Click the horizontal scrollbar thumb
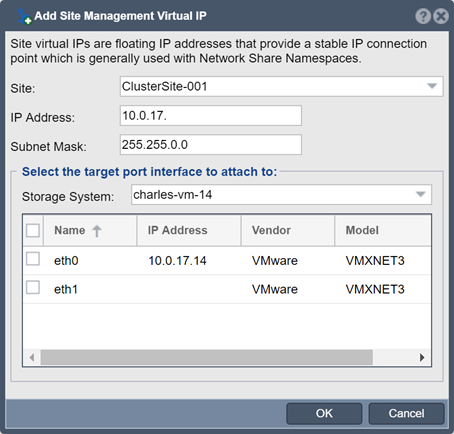The height and width of the screenshot is (434, 454). (x=207, y=358)
